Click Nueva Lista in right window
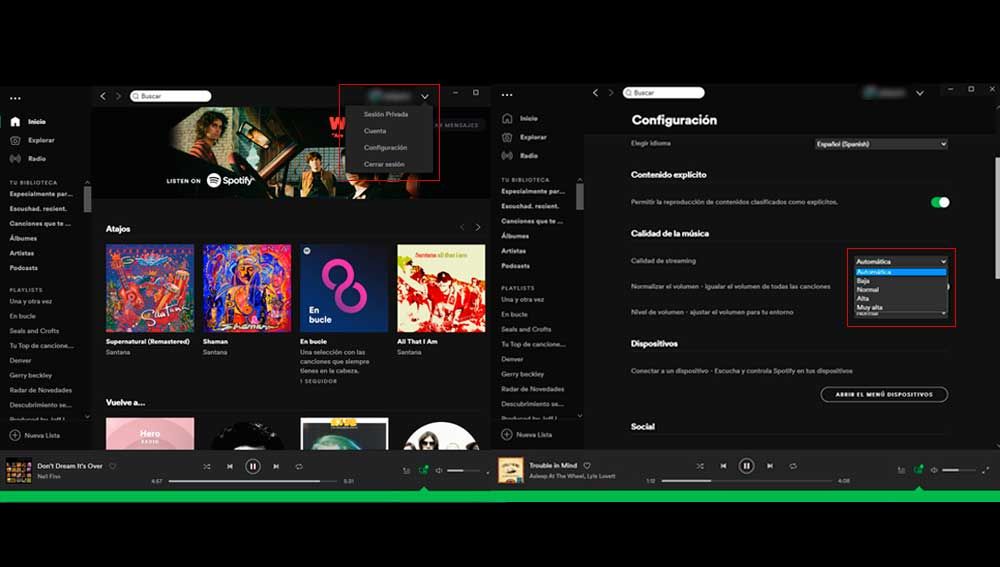The image size is (1000, 567). [527, 435]
